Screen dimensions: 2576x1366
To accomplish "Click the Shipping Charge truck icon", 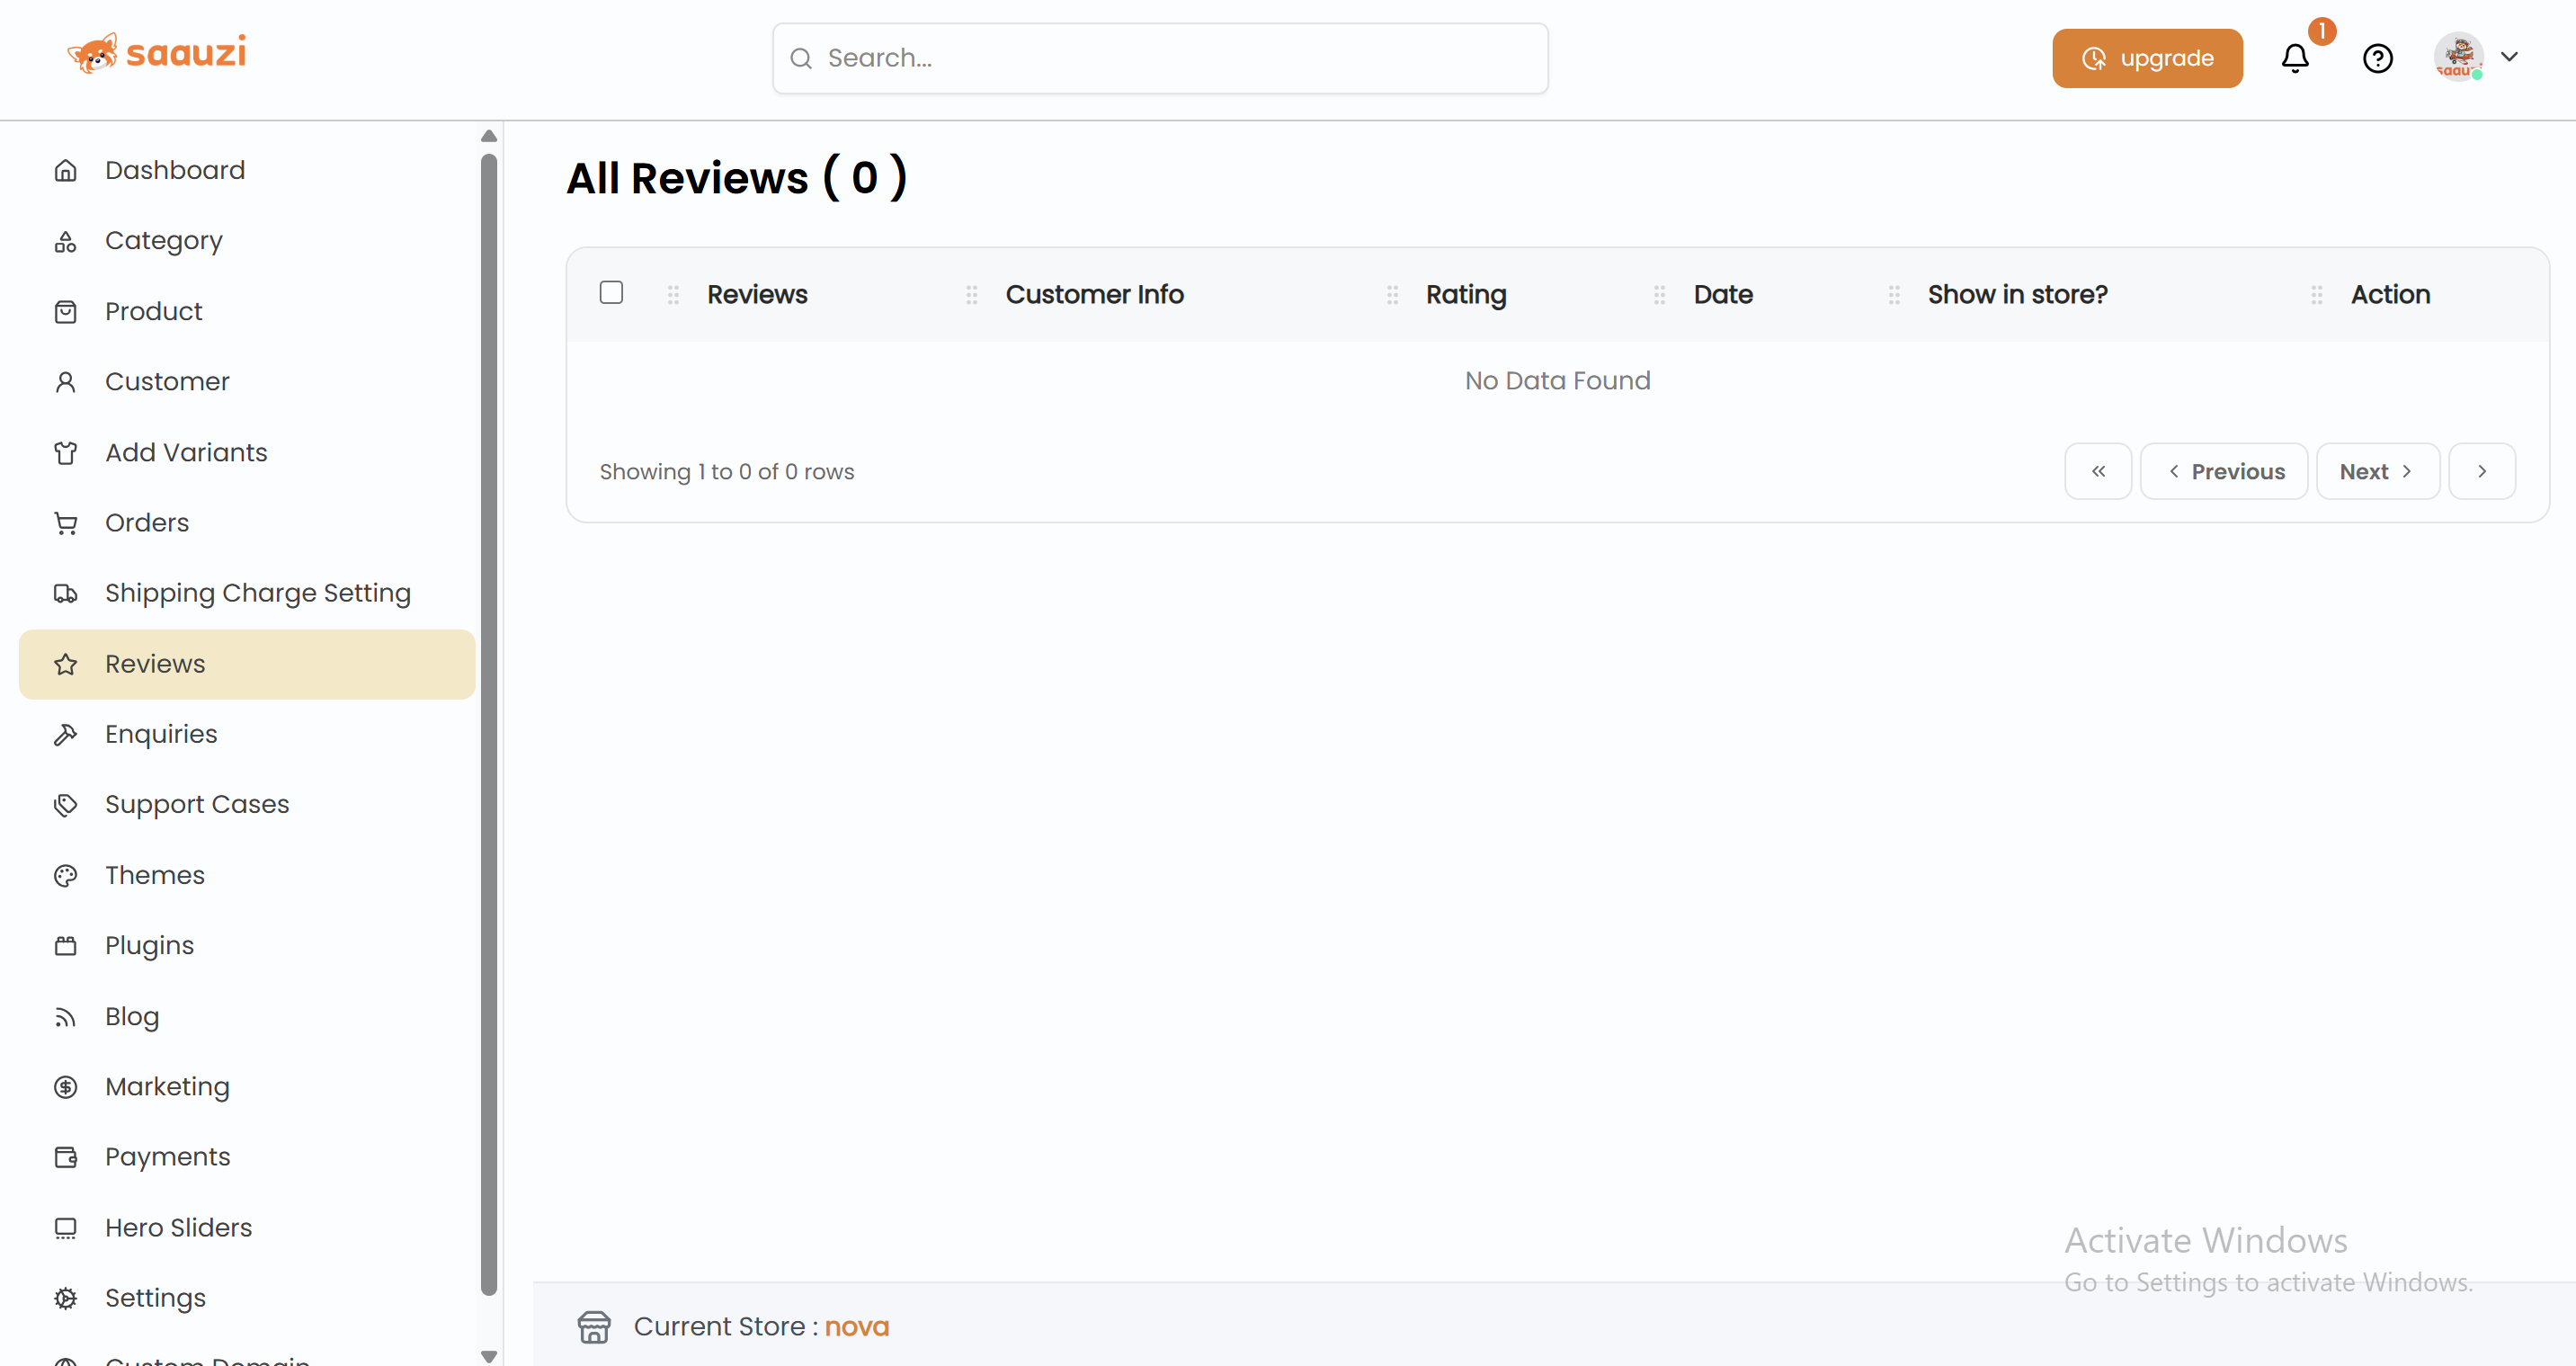I will 66,593.
